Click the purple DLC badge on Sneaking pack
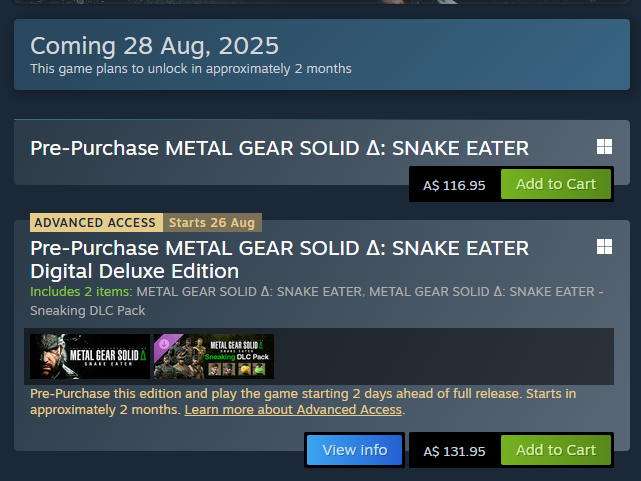641x481 pixels. (165, 344)
